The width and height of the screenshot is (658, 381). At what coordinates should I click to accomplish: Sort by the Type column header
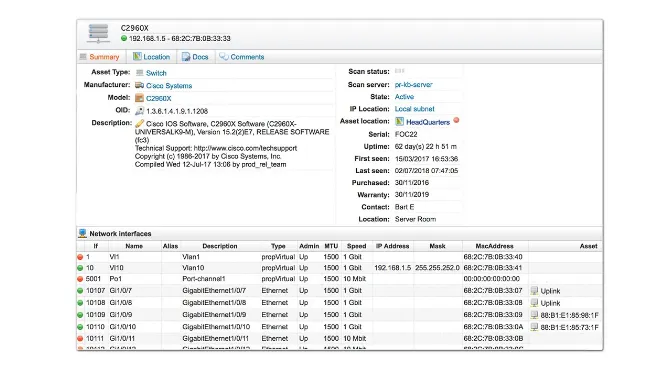(x=278, y=246)
